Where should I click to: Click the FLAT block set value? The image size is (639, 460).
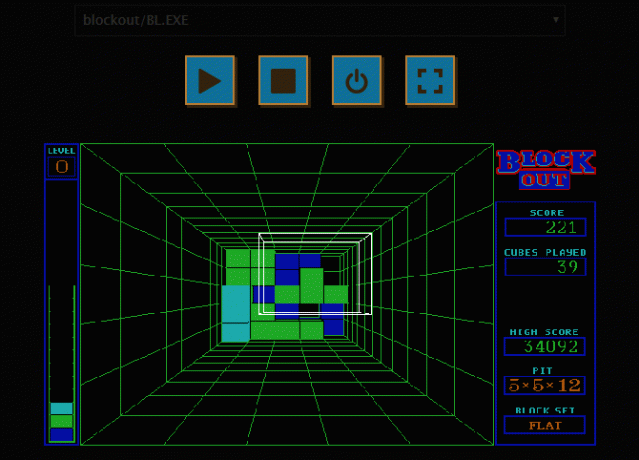click(x=545, y=425)
